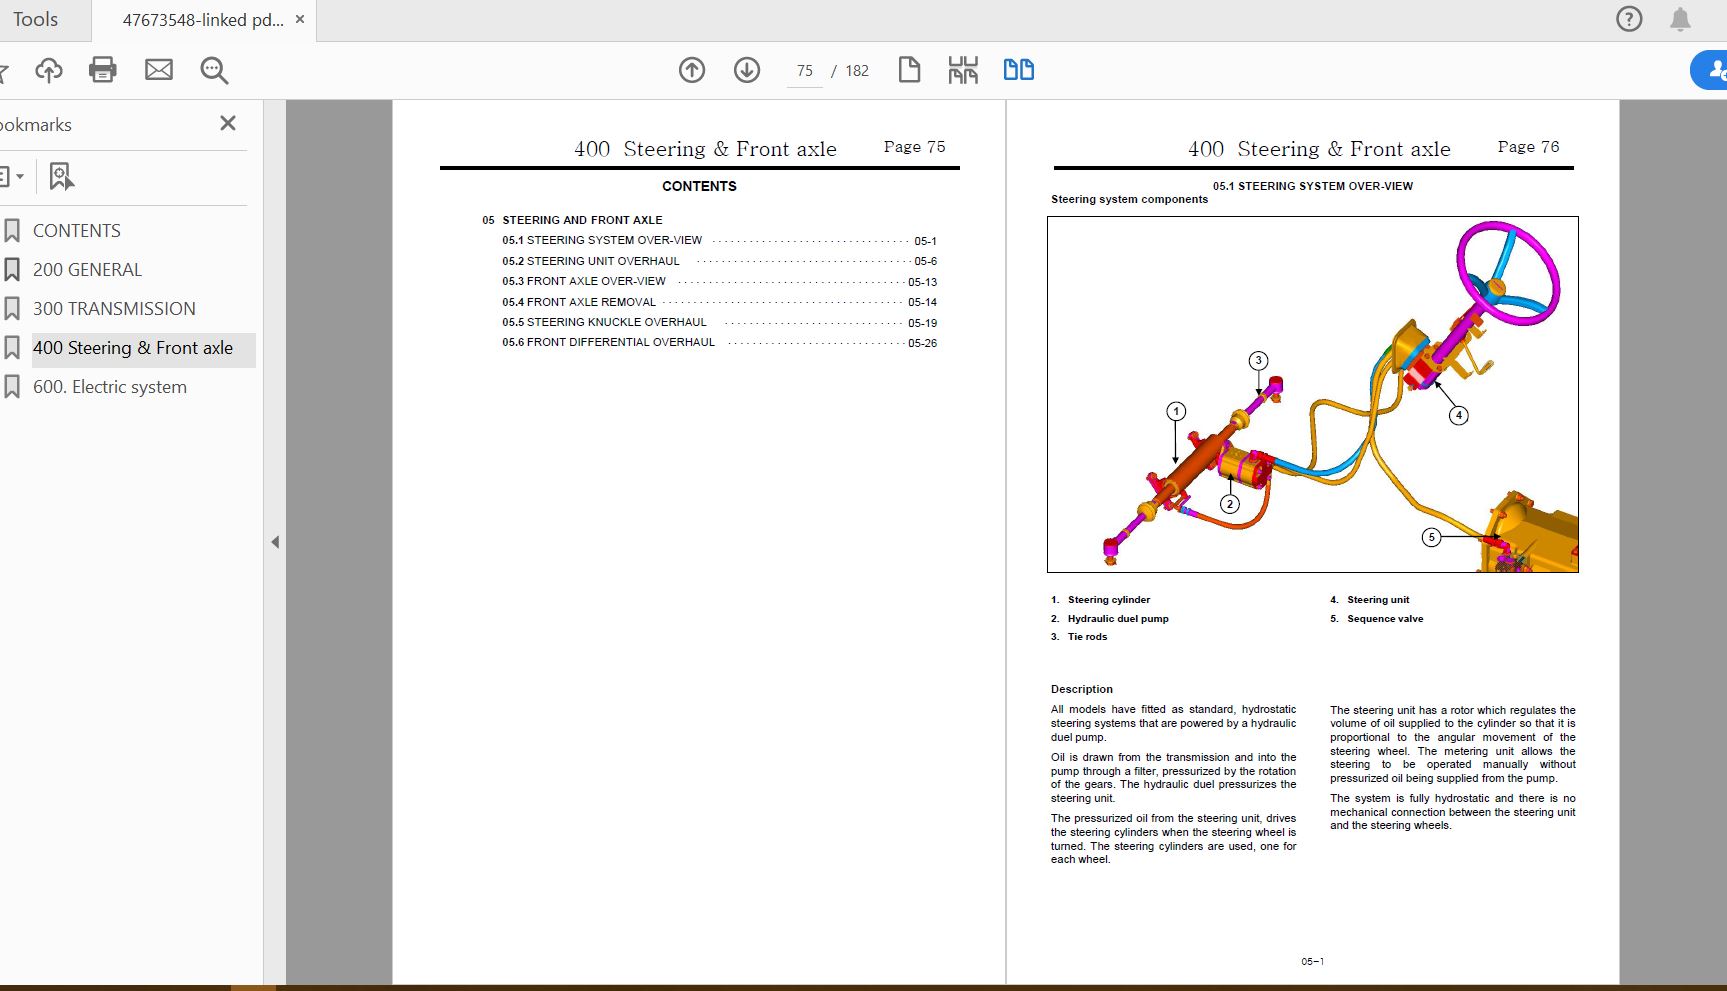The height and width of the screenshot is (991, 1727).
Task: Close the Bookmarks panel
Action: [x=228, y=123]
